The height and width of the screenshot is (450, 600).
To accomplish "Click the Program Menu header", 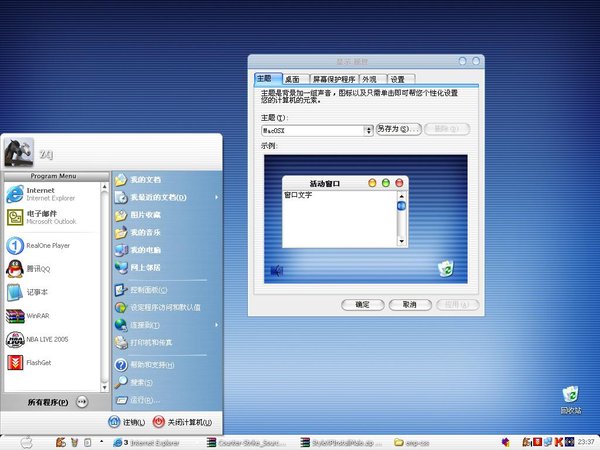I will point(56,176).
